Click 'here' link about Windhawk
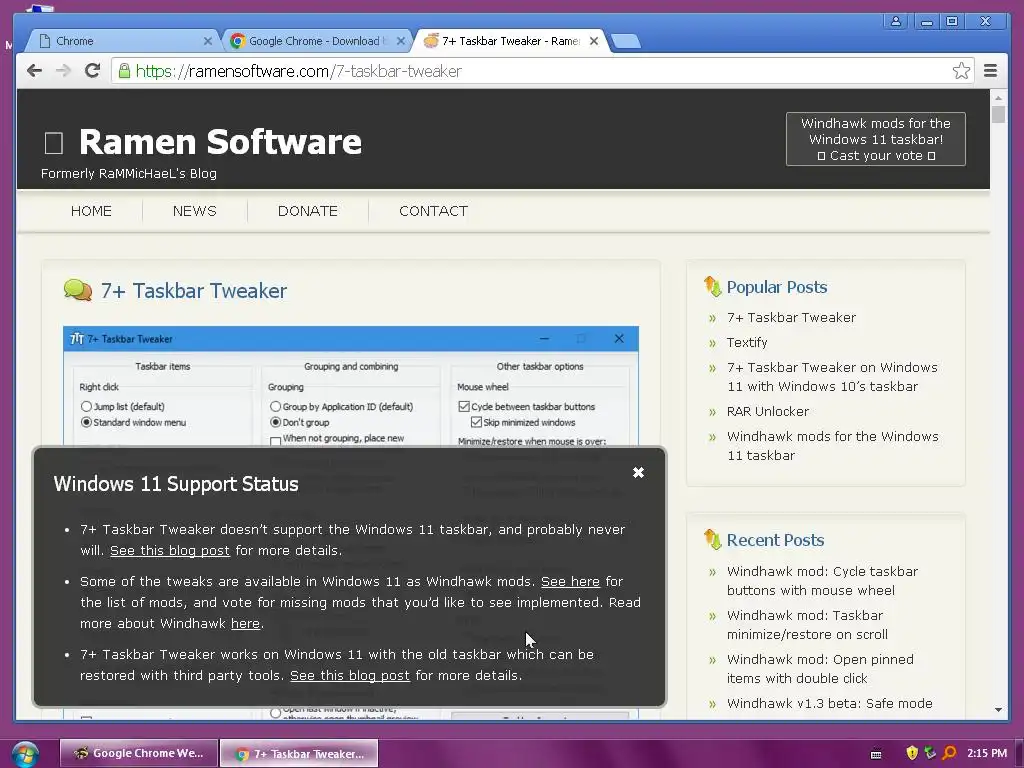 pyautogui.click(x=246, y=624)
